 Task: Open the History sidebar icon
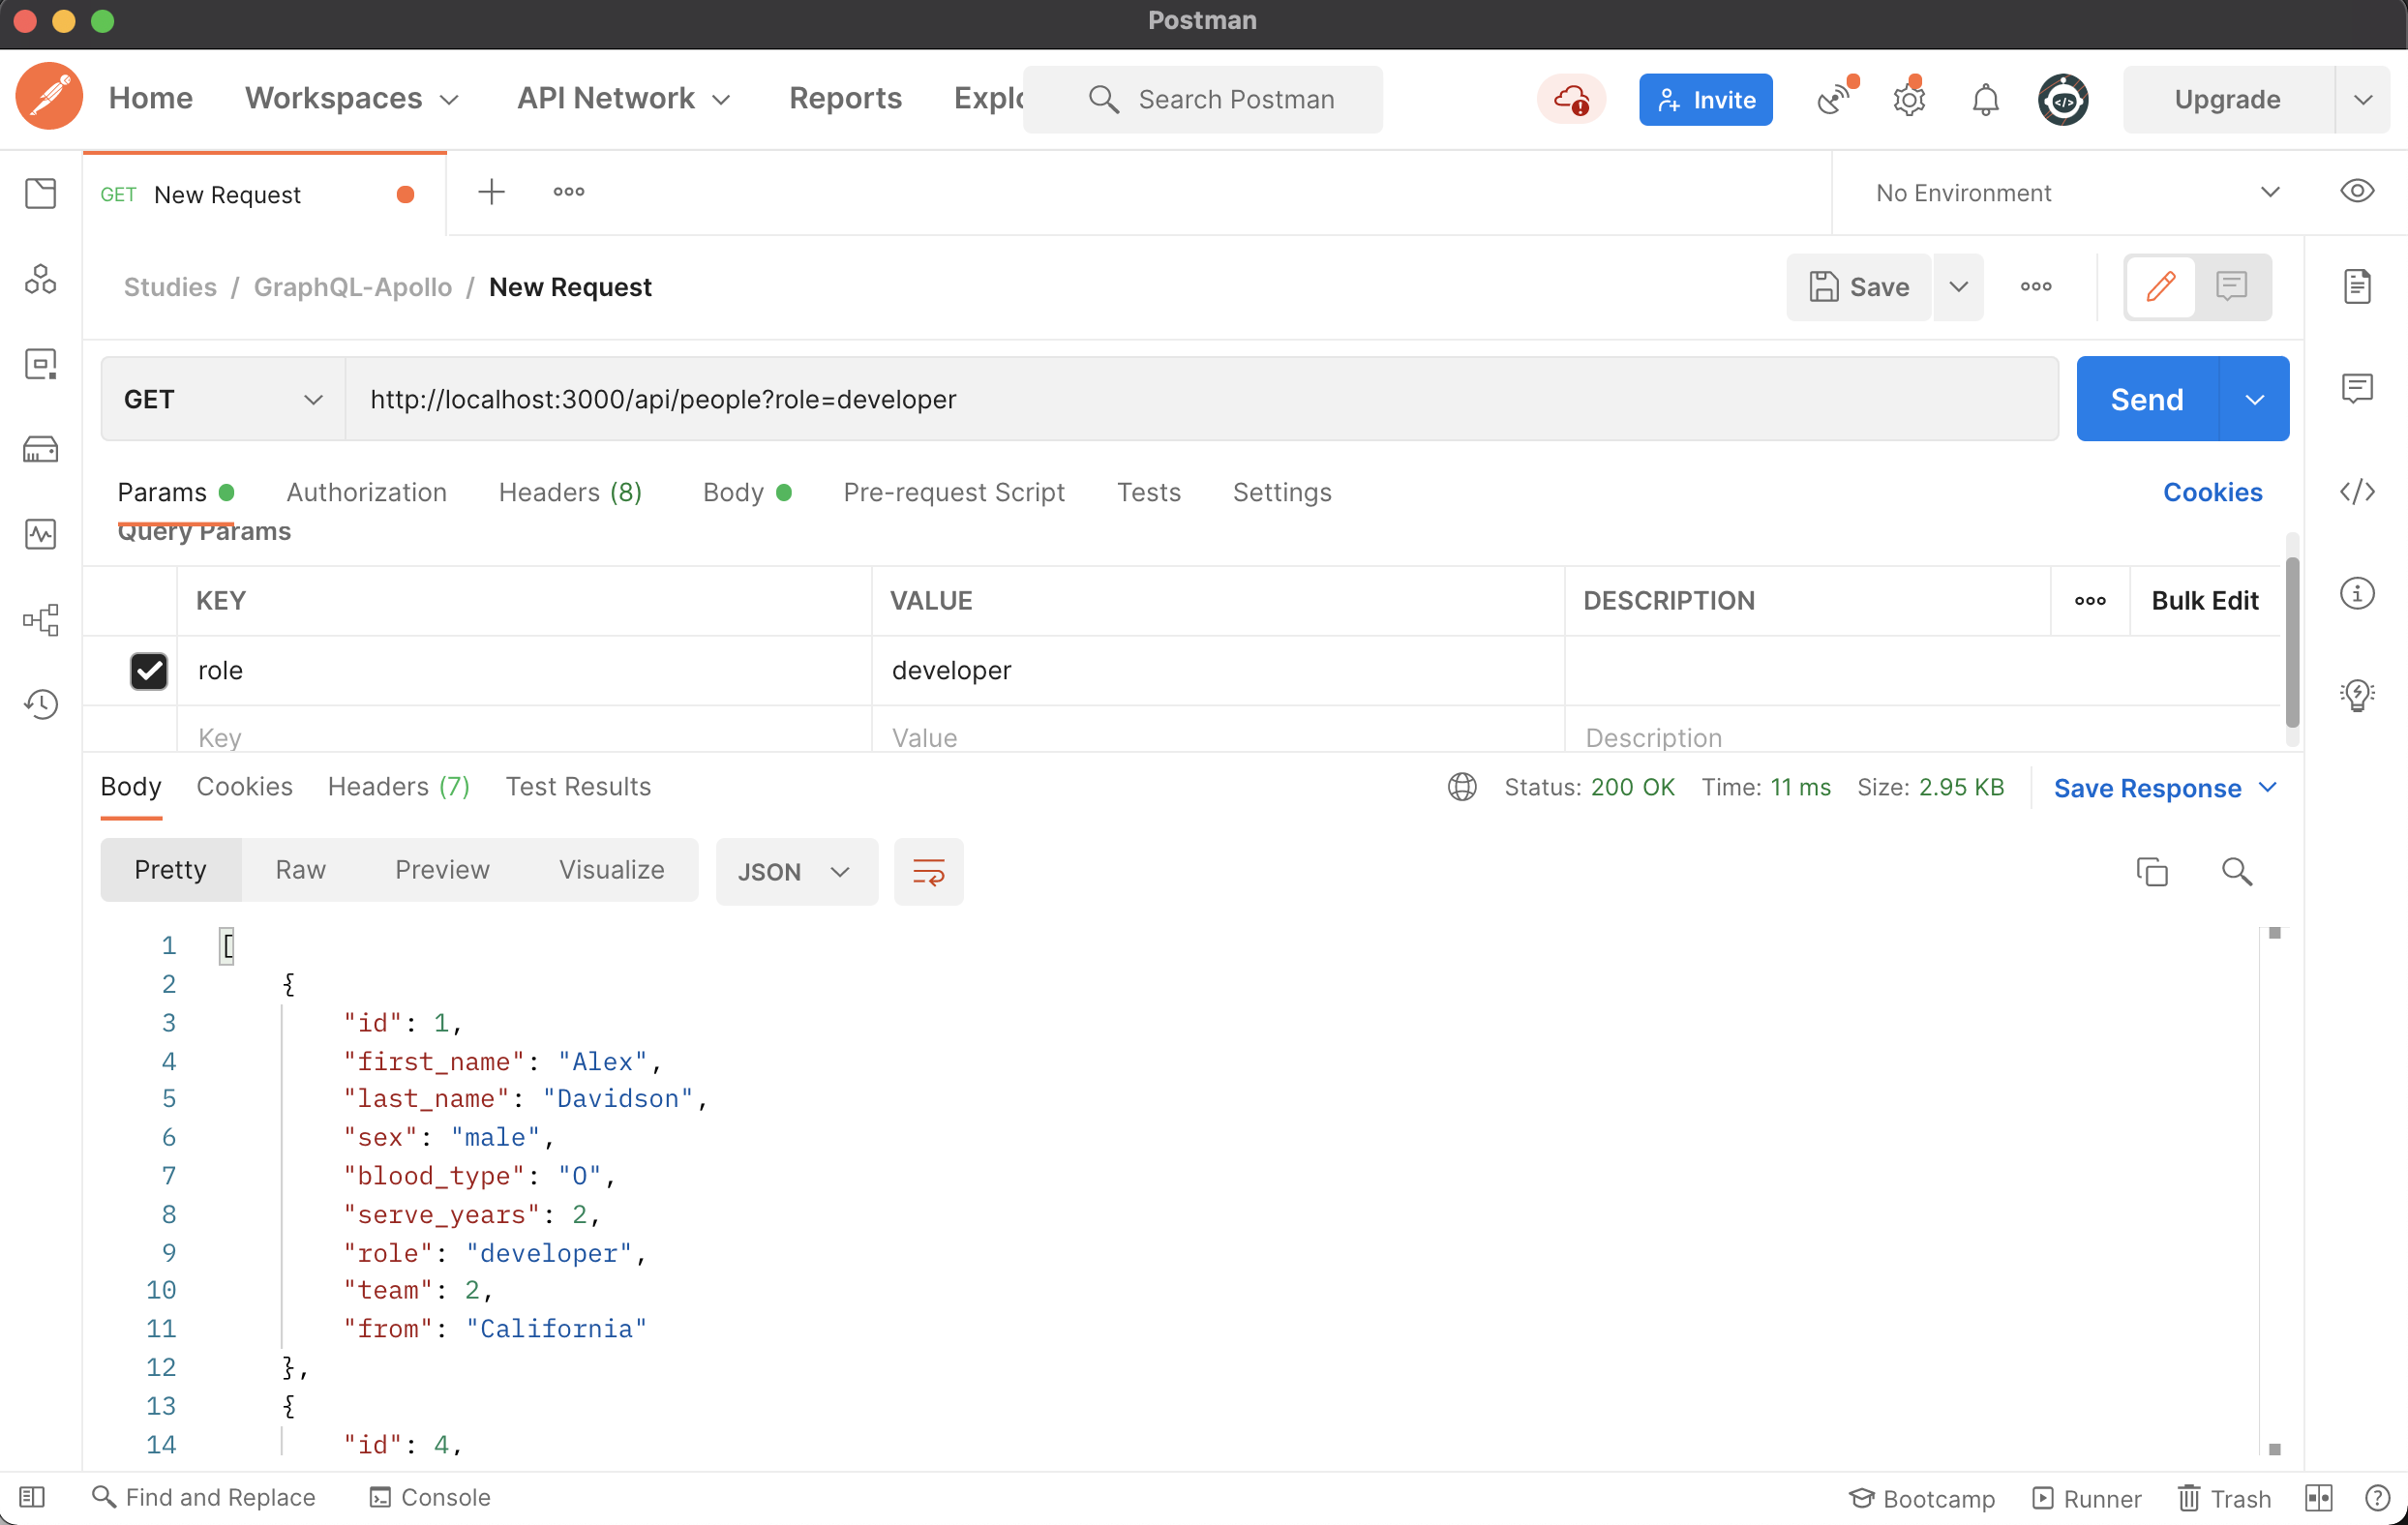[x=41, y=704]
